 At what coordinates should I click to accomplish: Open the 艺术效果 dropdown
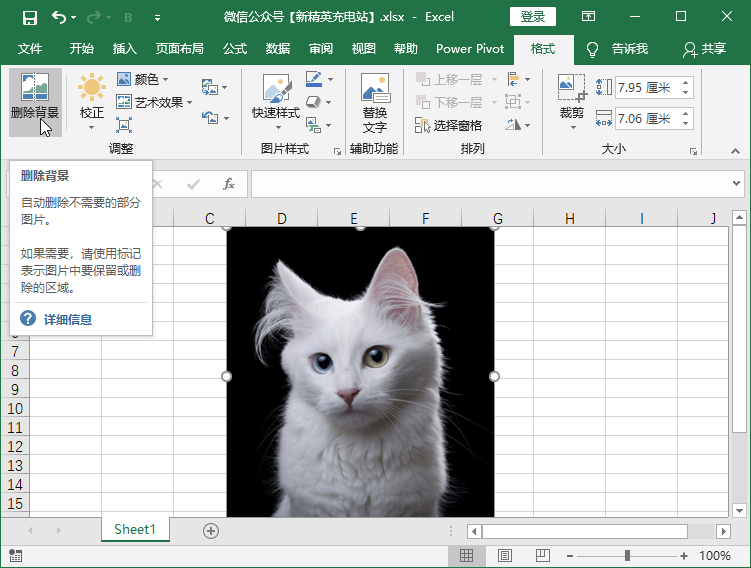click(154, 102)
